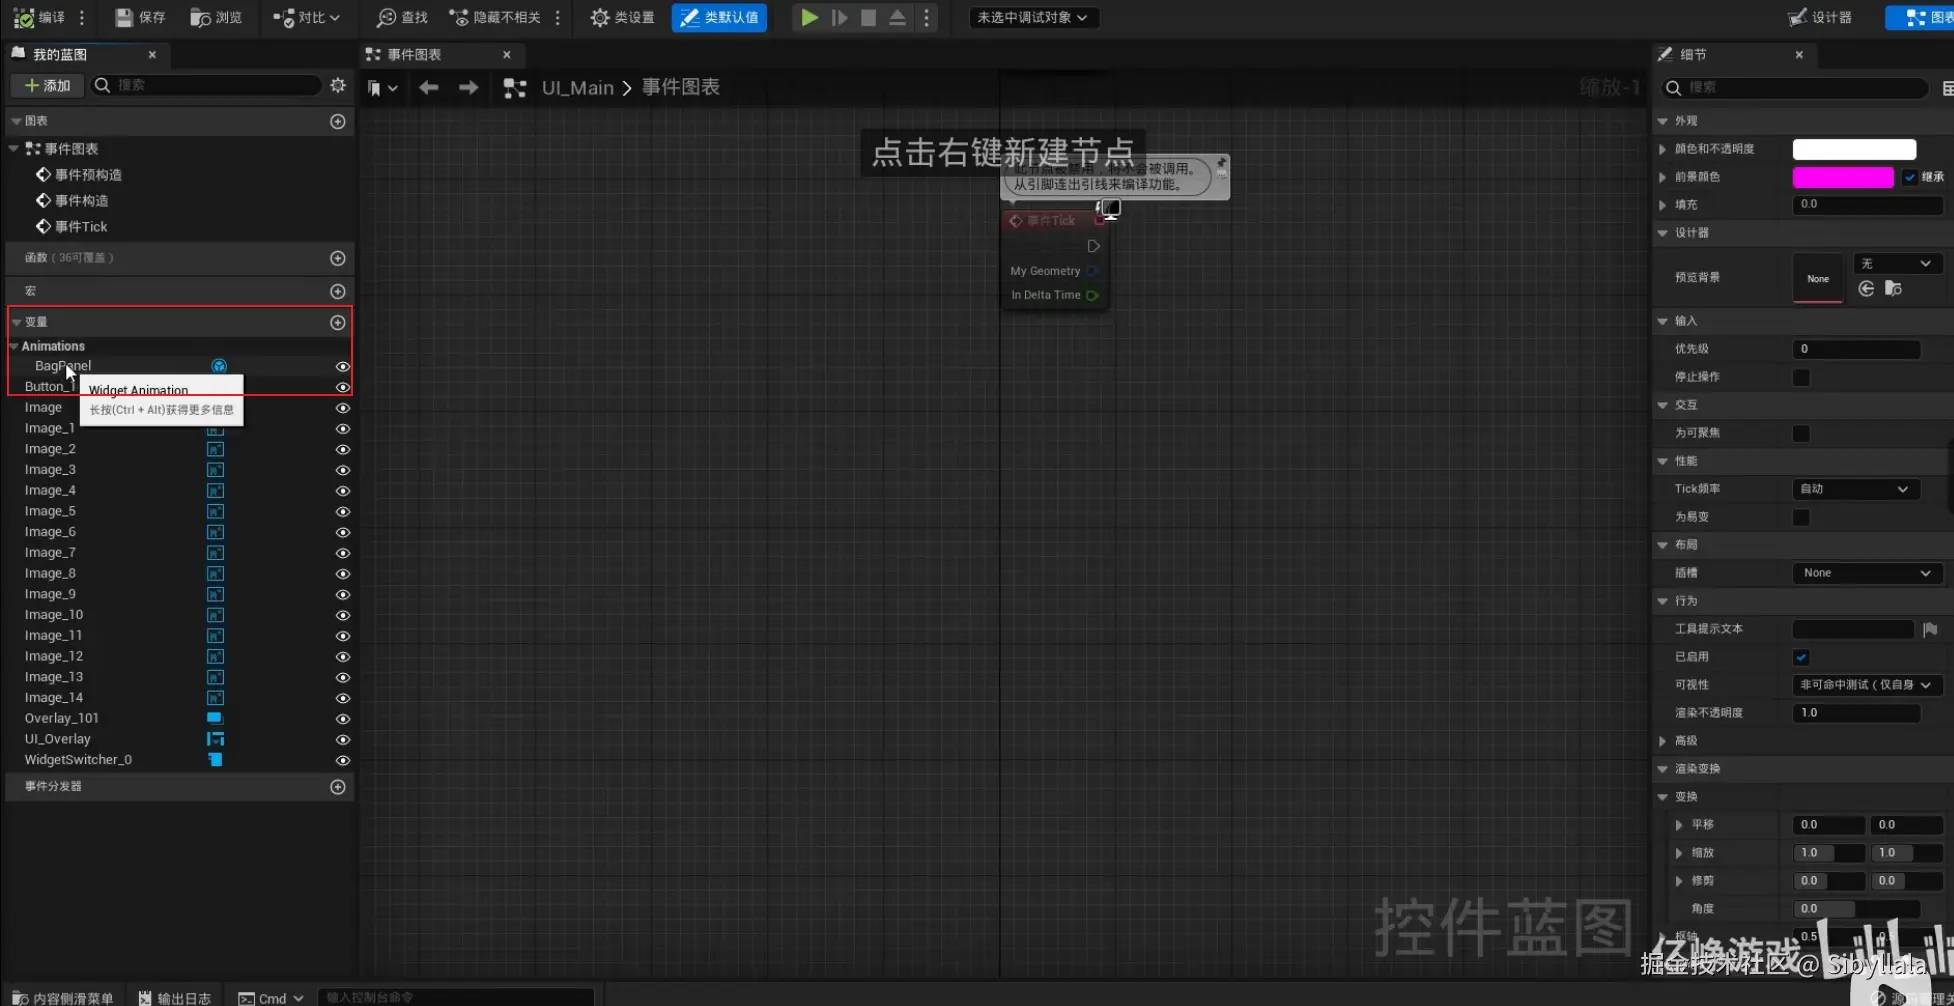1954x1006 pixels.
Task: Toggle visibility eye for Overlay_101
Action: [x=342, y=719]
